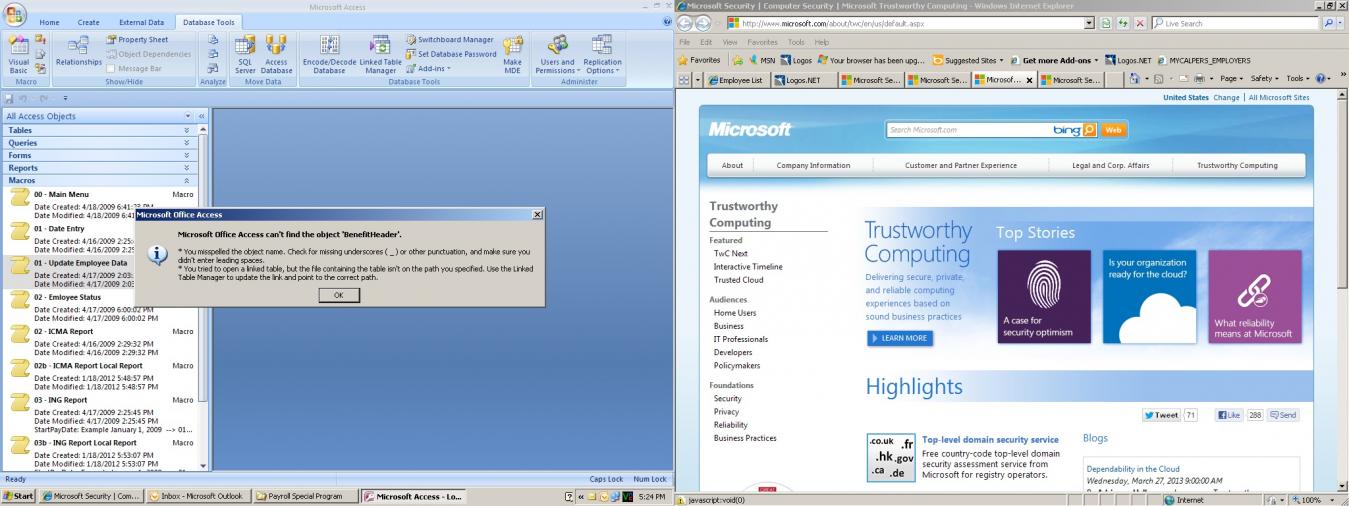The image size is (1349, 506).
Task: Click the Encode/Decode Database tool
Action: [329, 55]
